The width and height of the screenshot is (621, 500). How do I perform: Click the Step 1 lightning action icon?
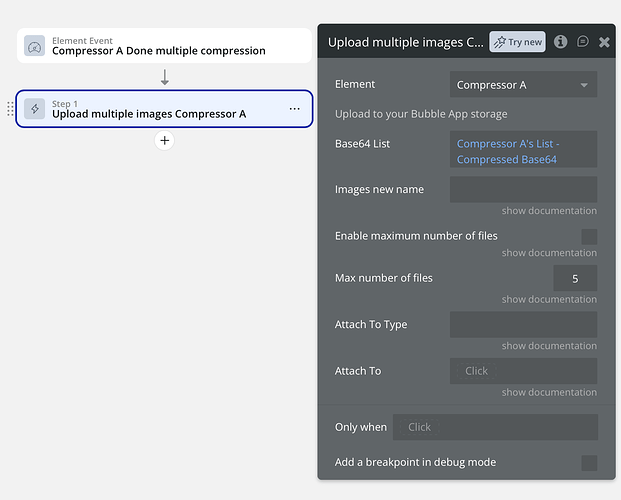click(35, 109)
